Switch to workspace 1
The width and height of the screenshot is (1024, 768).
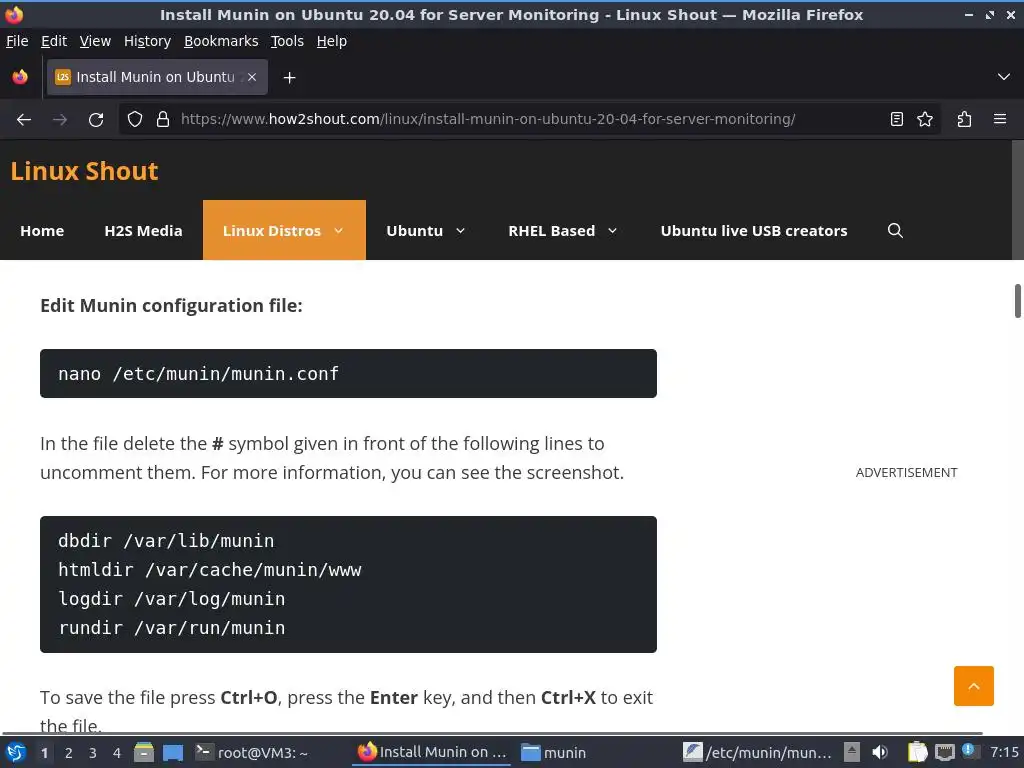[x=44, y=753]
